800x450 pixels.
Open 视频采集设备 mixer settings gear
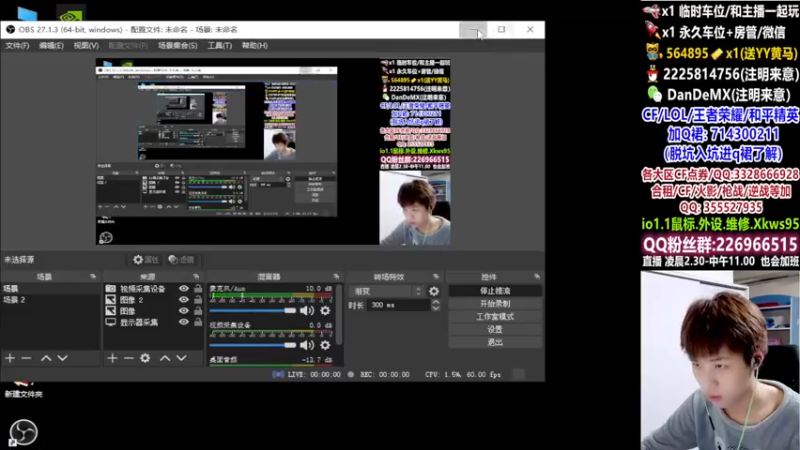tap(325, 345)
